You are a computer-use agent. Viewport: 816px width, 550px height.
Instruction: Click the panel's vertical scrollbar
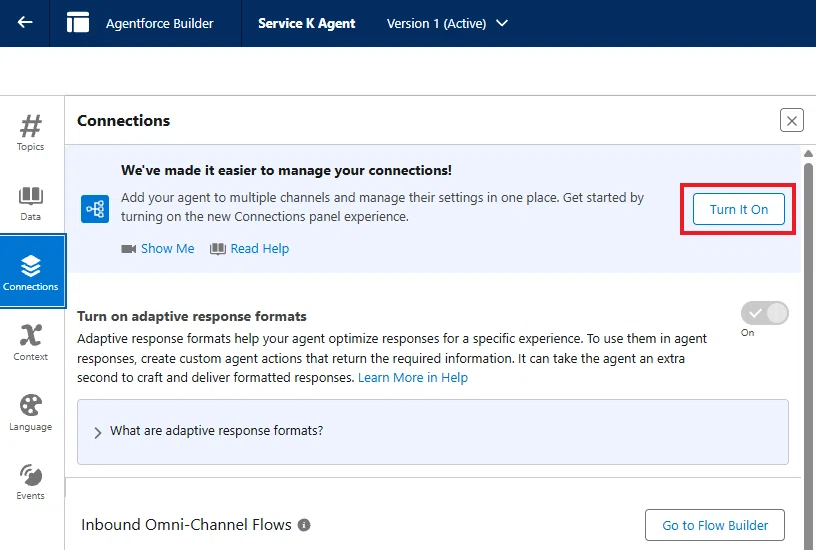click(808, 354)
